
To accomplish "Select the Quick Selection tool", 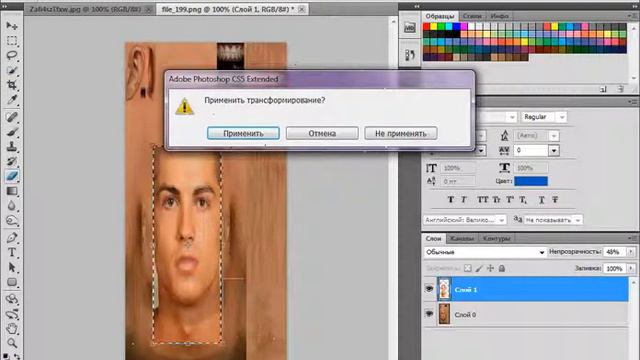I will pos(11,70).
